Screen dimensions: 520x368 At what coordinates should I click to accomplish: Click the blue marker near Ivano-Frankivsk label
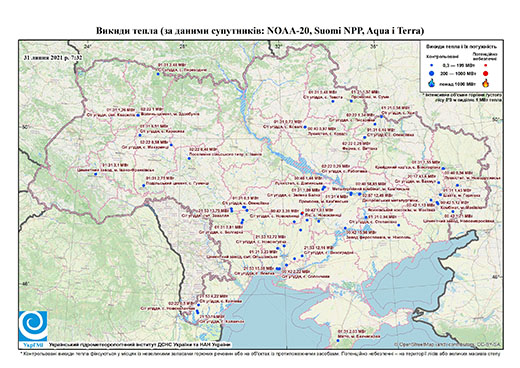tap(95, 174)
